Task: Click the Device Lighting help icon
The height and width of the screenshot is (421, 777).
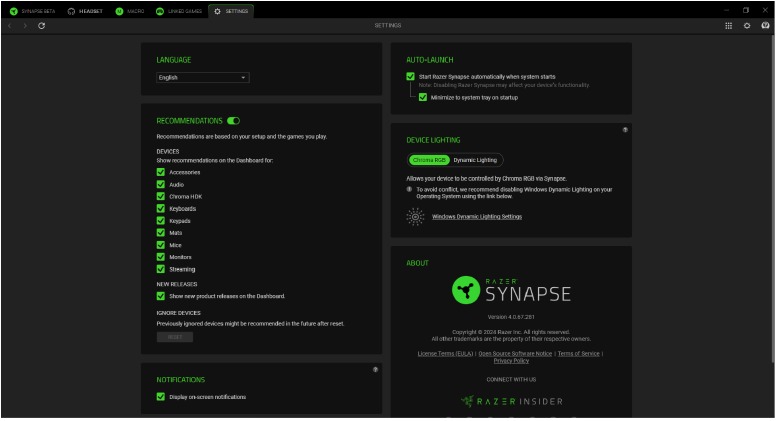Action: [625, 130]
